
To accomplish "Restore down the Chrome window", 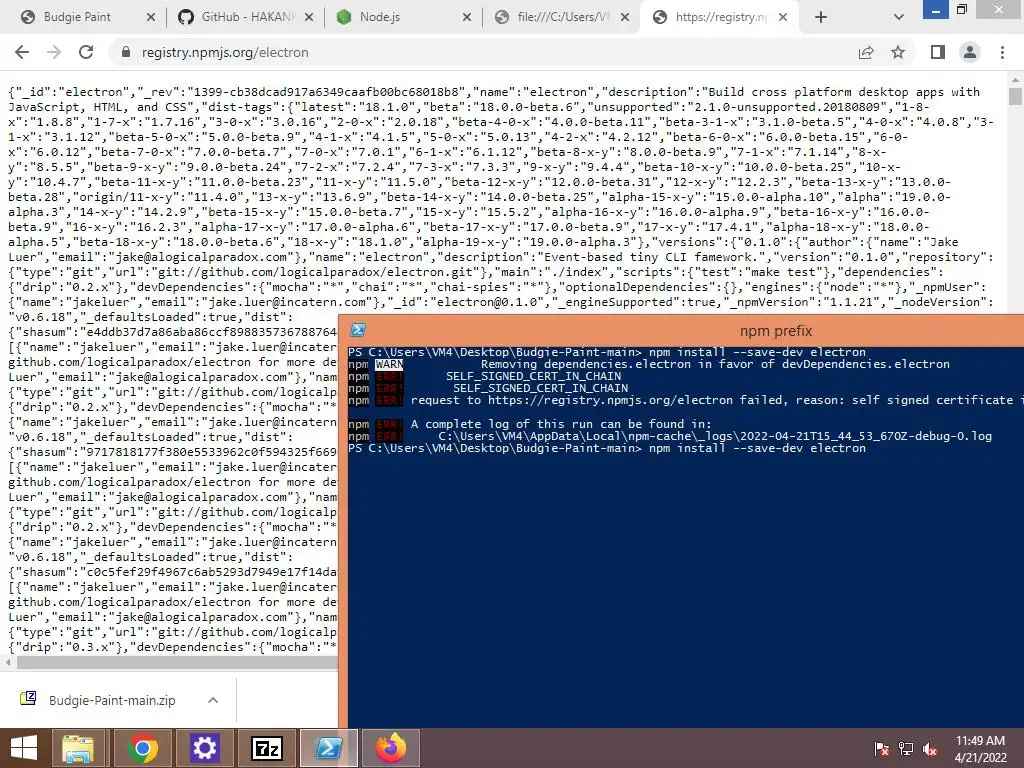I will click(x=961, y=9).
